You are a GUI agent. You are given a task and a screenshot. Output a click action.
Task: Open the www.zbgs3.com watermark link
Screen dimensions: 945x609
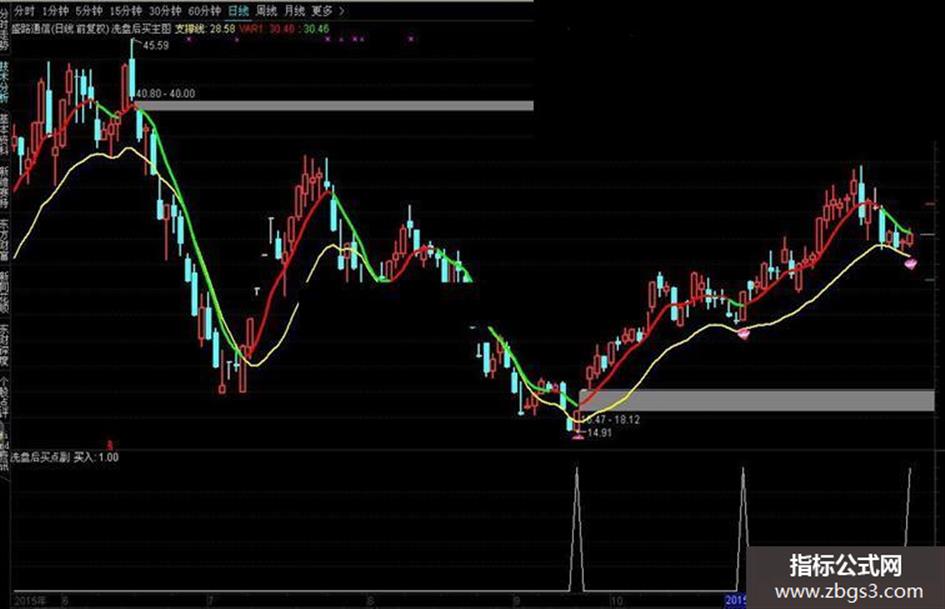click(x=849, y=592)
